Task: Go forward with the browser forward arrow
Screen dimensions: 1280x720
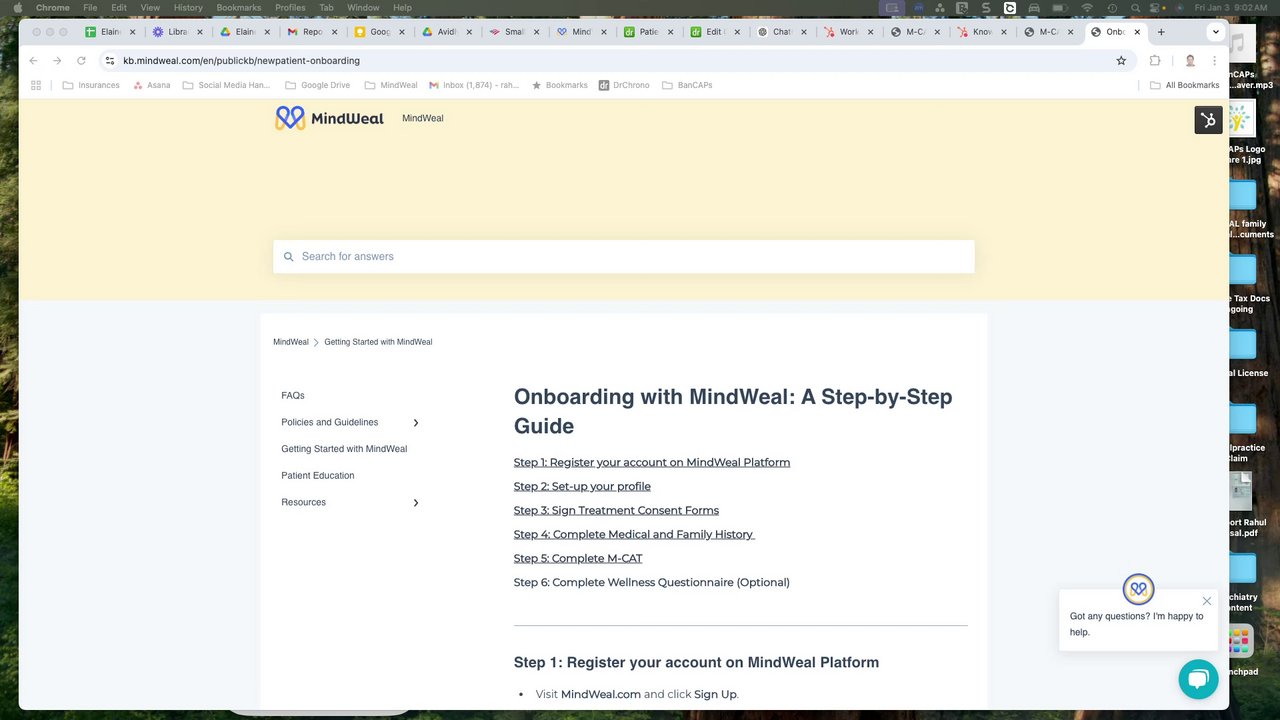Action: pyautogui.click(x=57, y=61)
